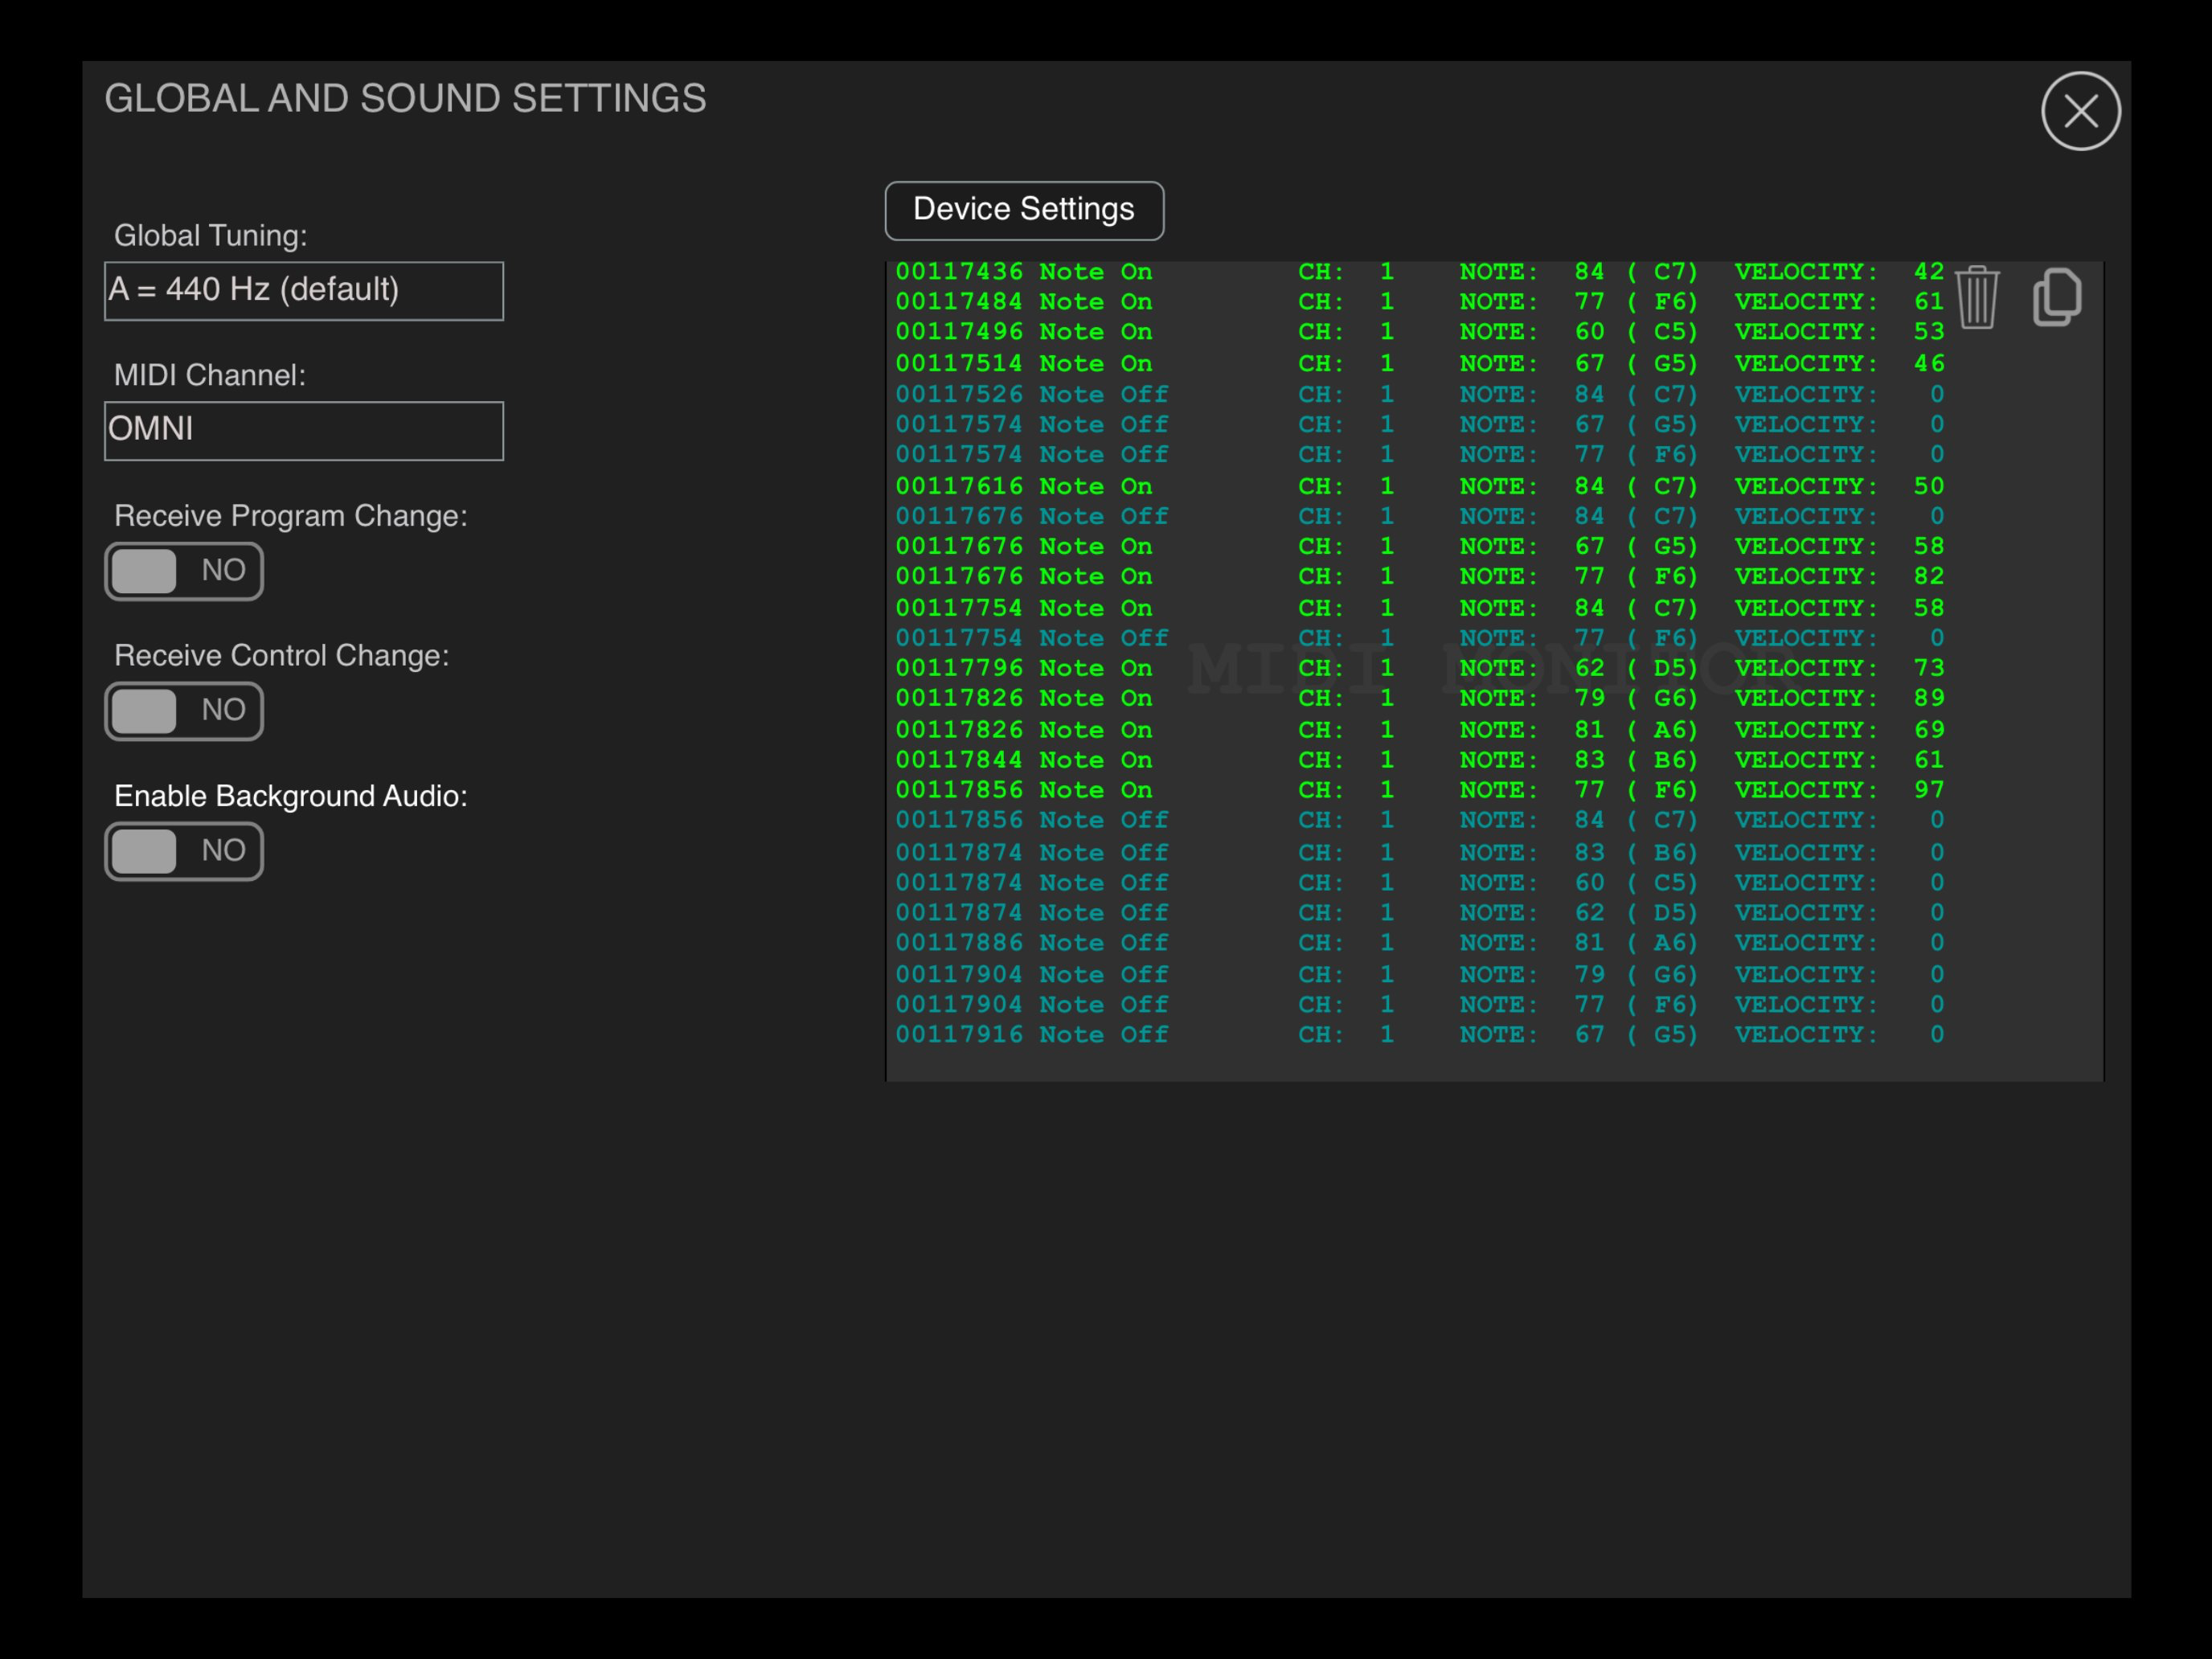Select row 00117856 Note On F6

click(1419, 790)
